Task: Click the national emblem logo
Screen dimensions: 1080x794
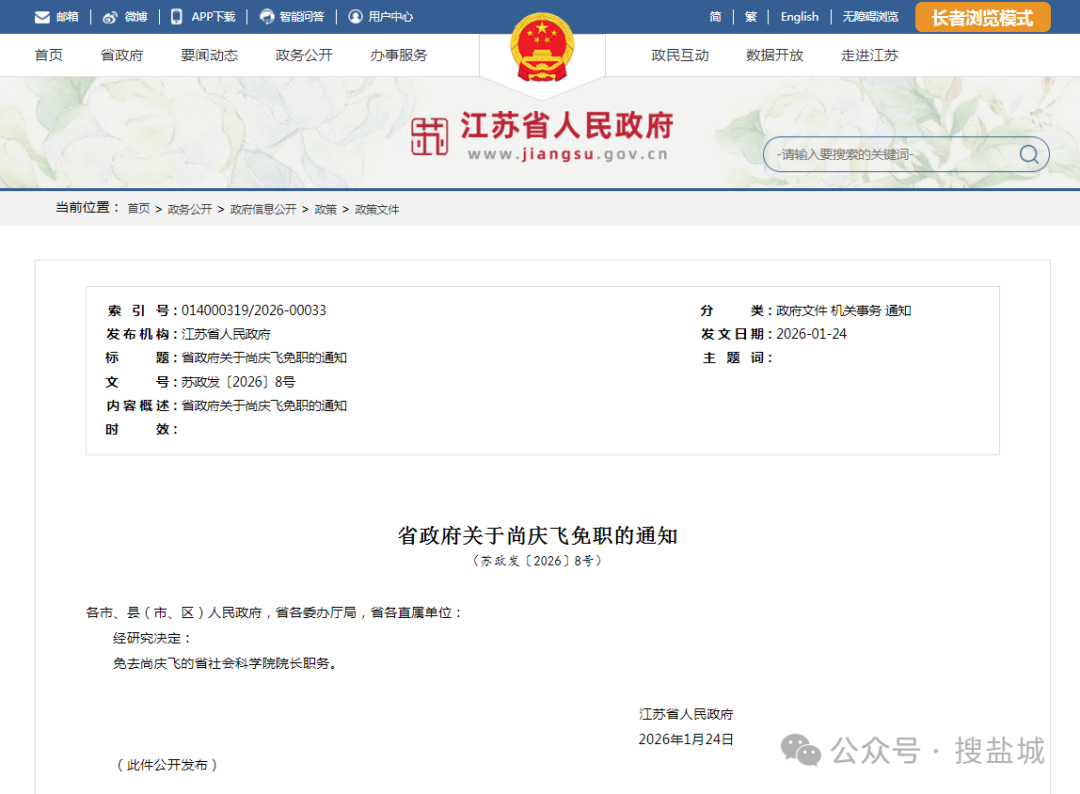Action: pyautogui.click(x=542, y=47)
